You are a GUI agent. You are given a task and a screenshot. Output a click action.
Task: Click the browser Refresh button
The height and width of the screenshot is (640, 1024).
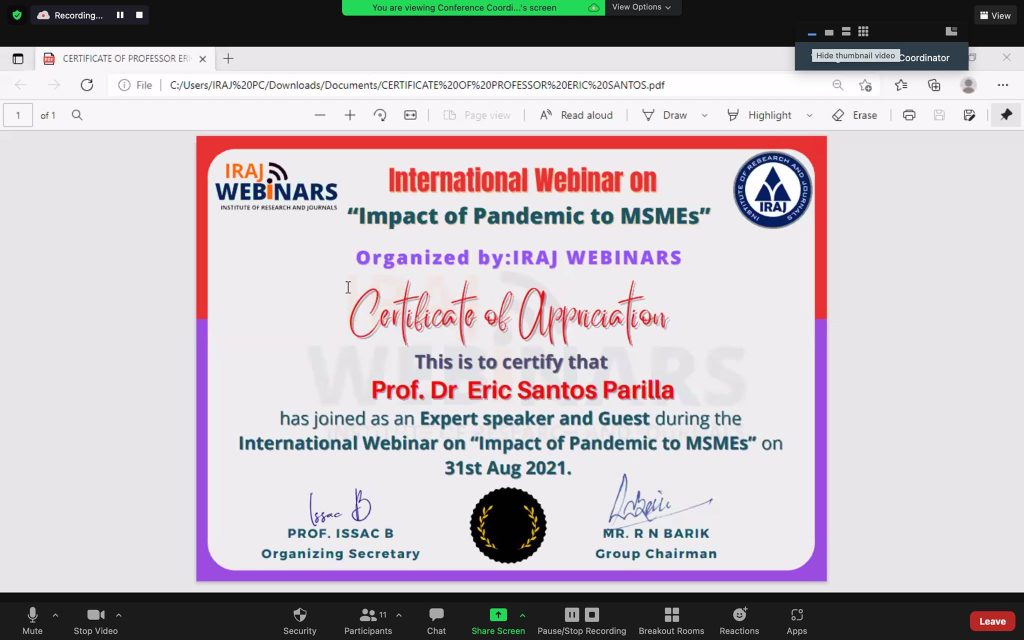tap(87, 85)
